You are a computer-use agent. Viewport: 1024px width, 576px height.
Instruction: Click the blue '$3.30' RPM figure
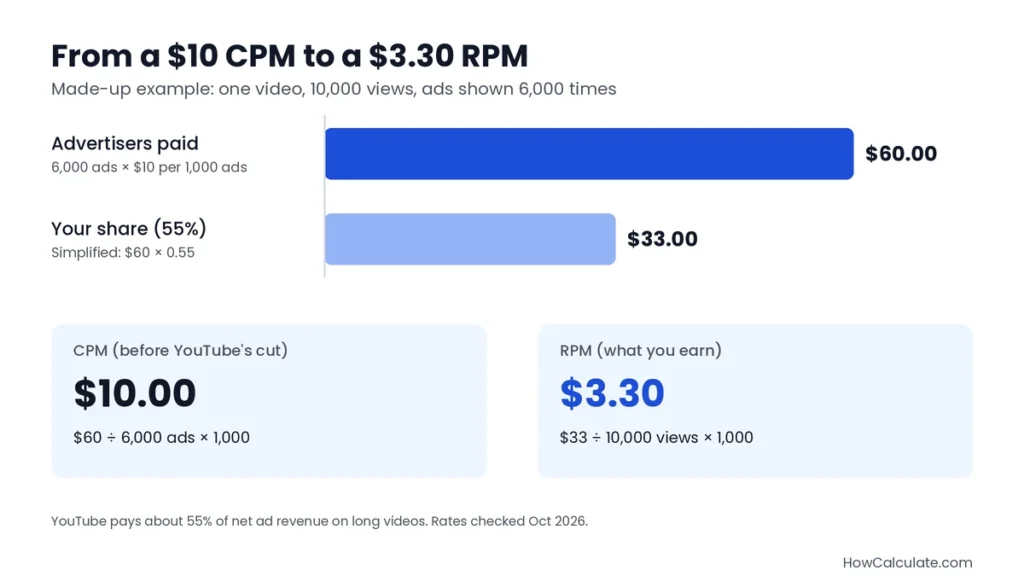click(x=612, y=393)
